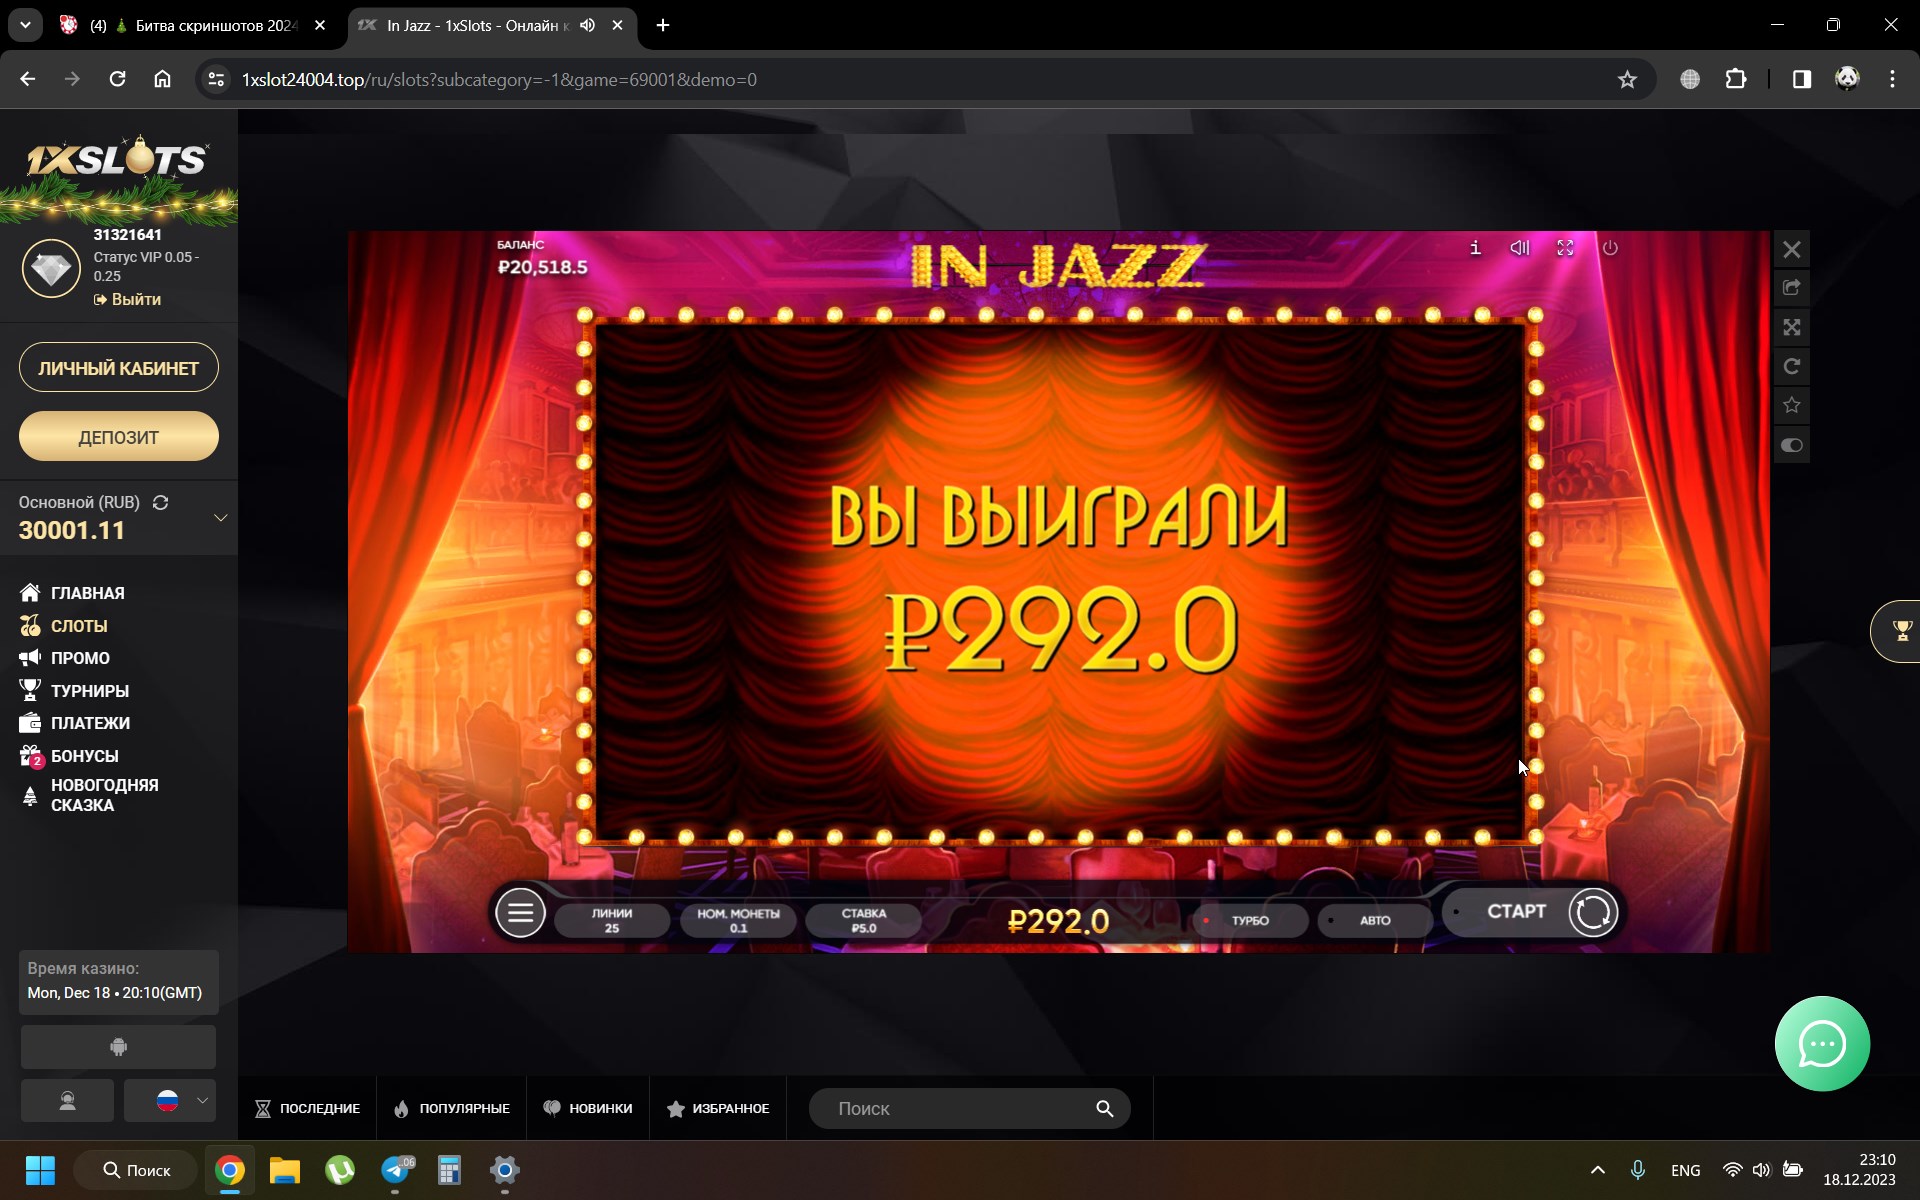The height and width of the screenshot is (1200, 1920).
Task: Expand the Основной (RUB) balance dropdown
Action: [x=220, y=517]
